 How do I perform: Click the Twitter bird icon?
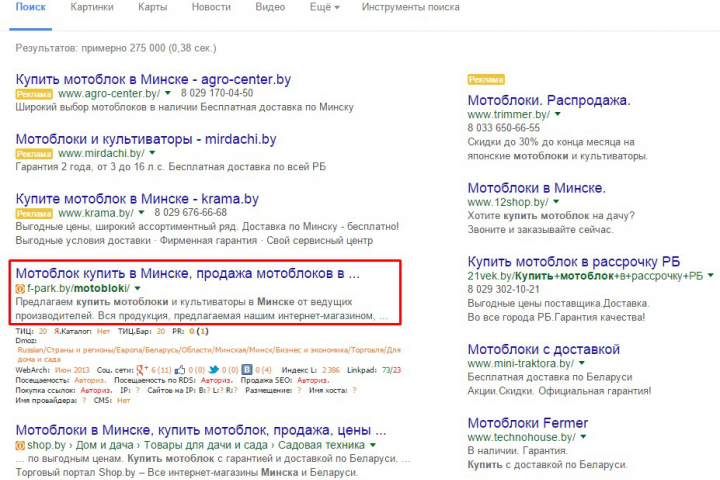click(214, 370)
